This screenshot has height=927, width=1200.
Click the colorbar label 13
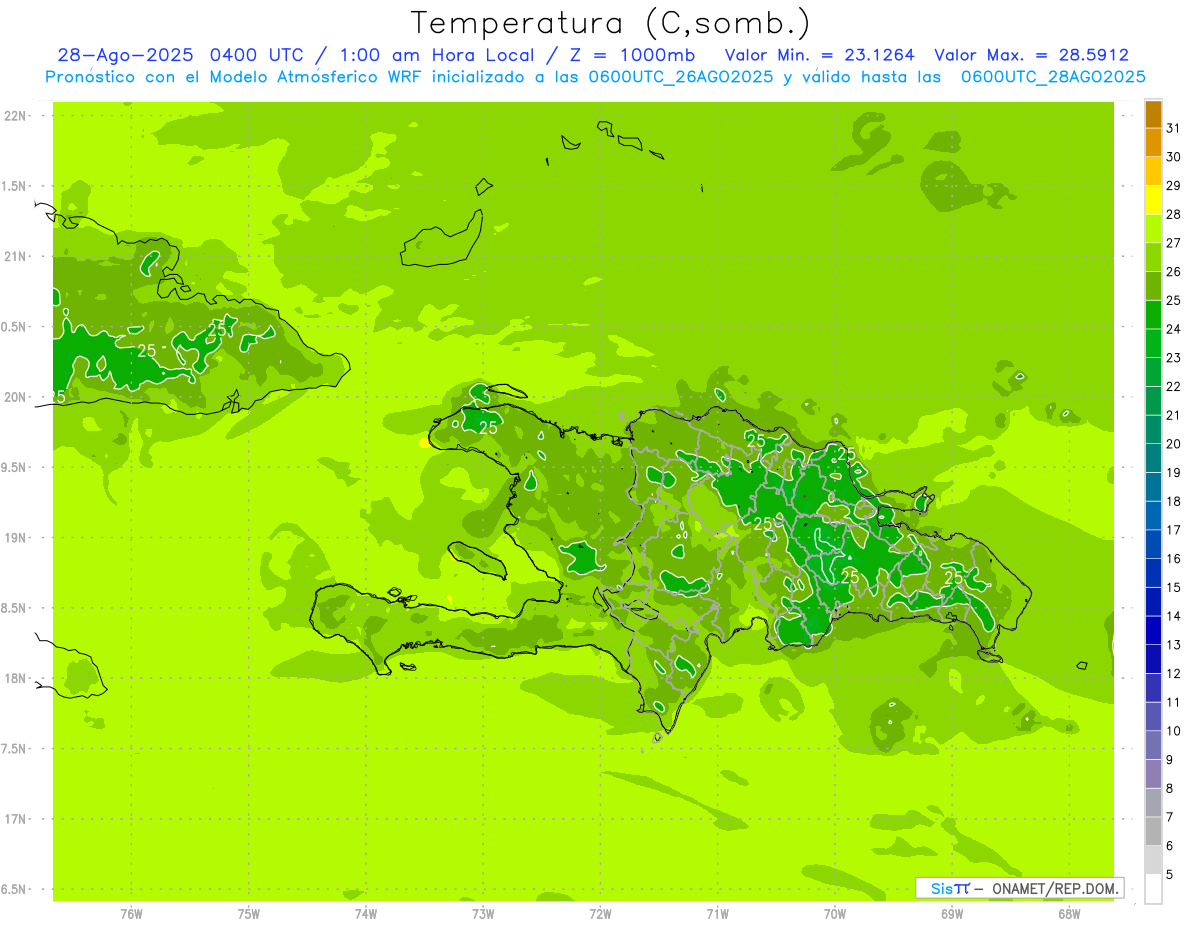(1174, 645)
